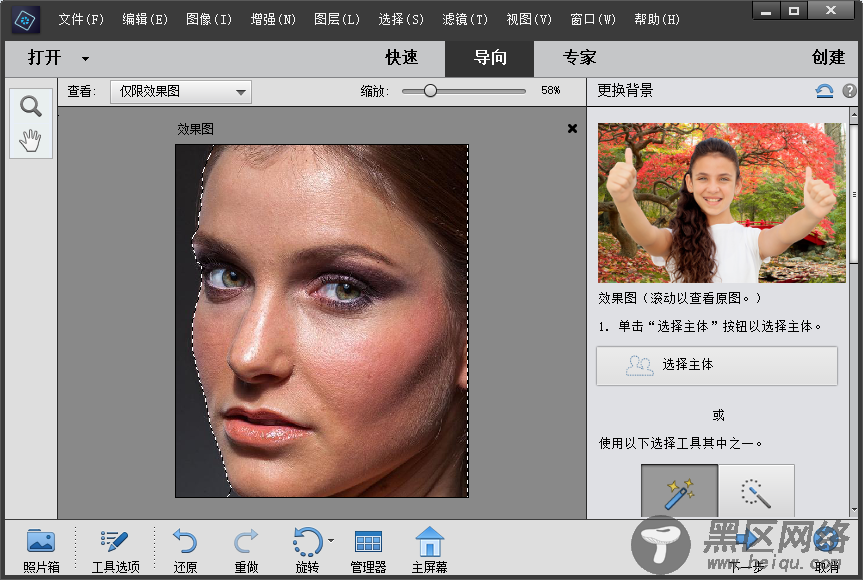This screenshot has width=863, height=580.
Task: Select the Hand pan tool
Action: coord(30,140)
